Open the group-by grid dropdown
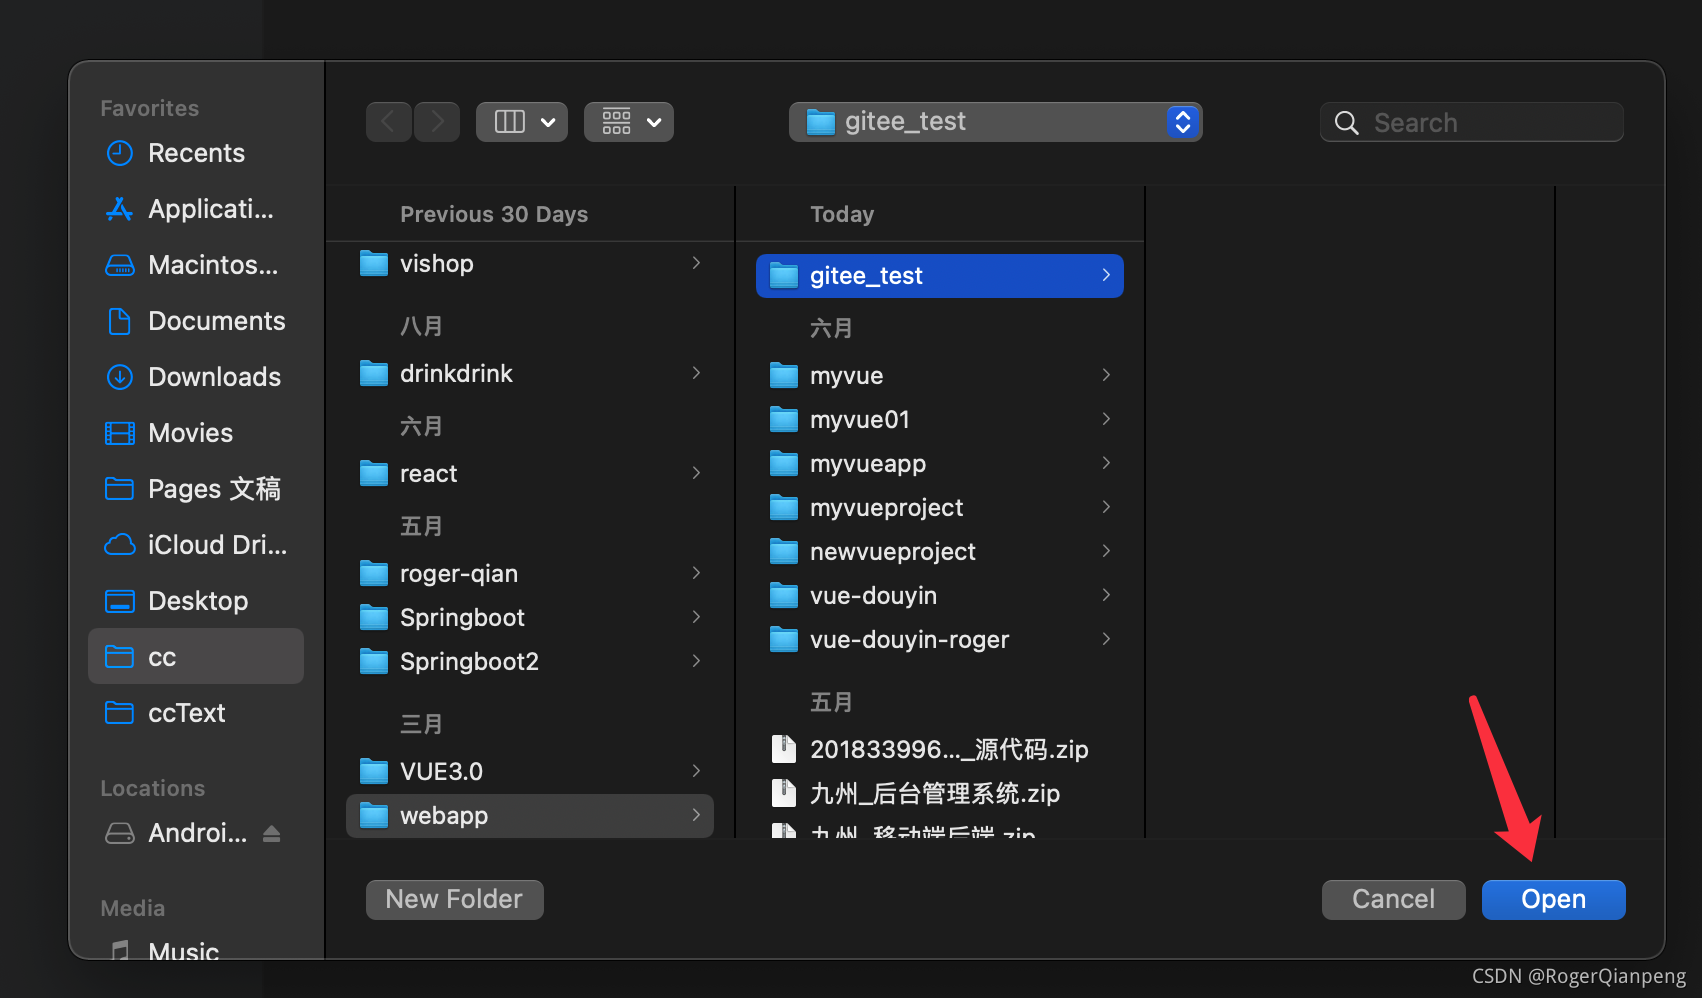This screenshot has width=1702, height=998. [629, 122]
